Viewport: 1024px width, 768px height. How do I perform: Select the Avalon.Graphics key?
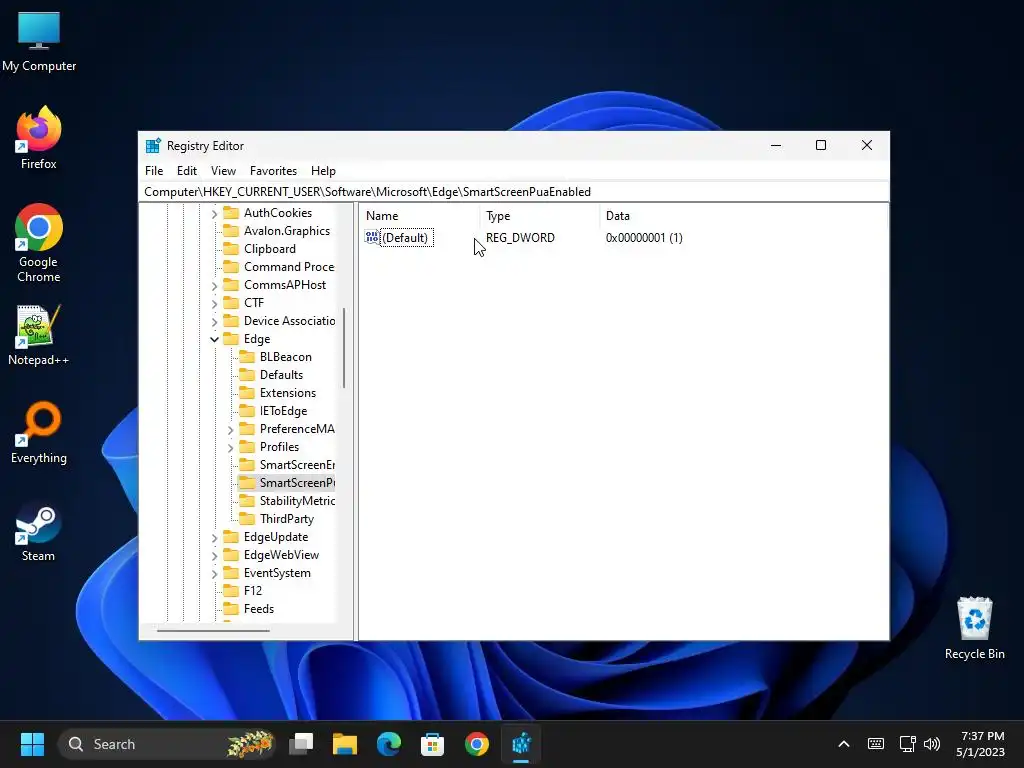(x=287, y=231)
